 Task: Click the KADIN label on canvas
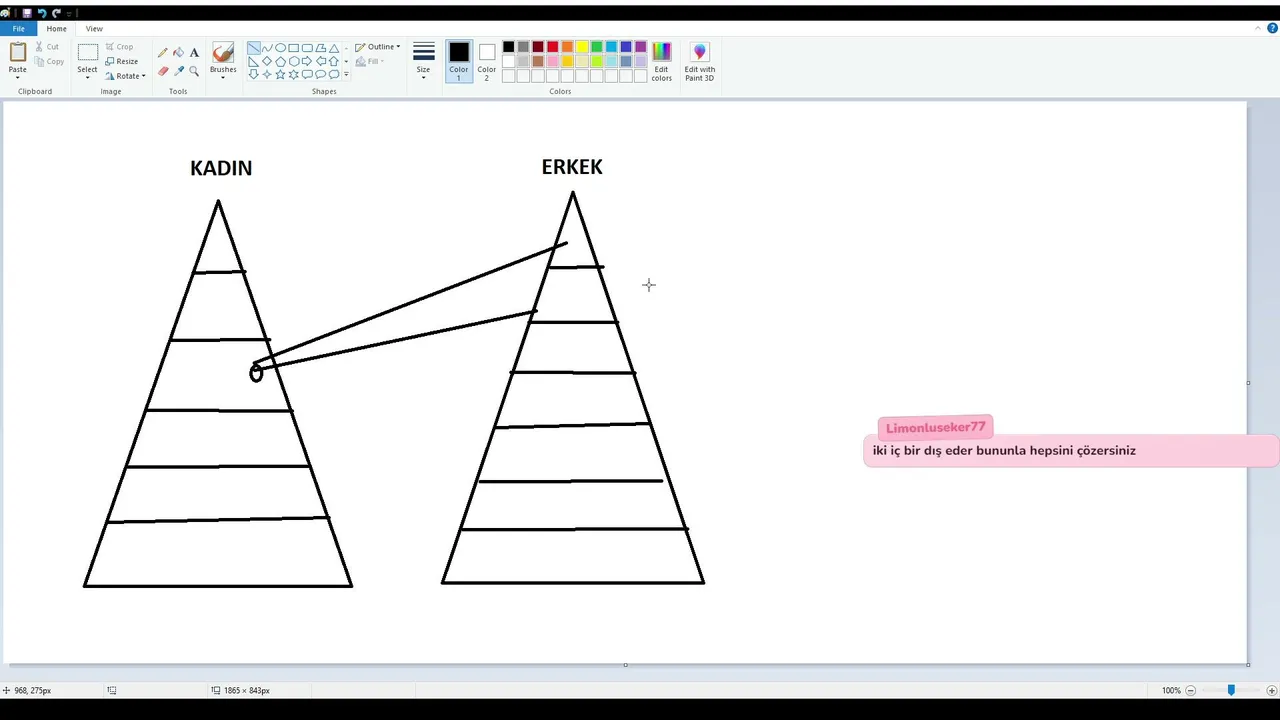click(221, 168)
